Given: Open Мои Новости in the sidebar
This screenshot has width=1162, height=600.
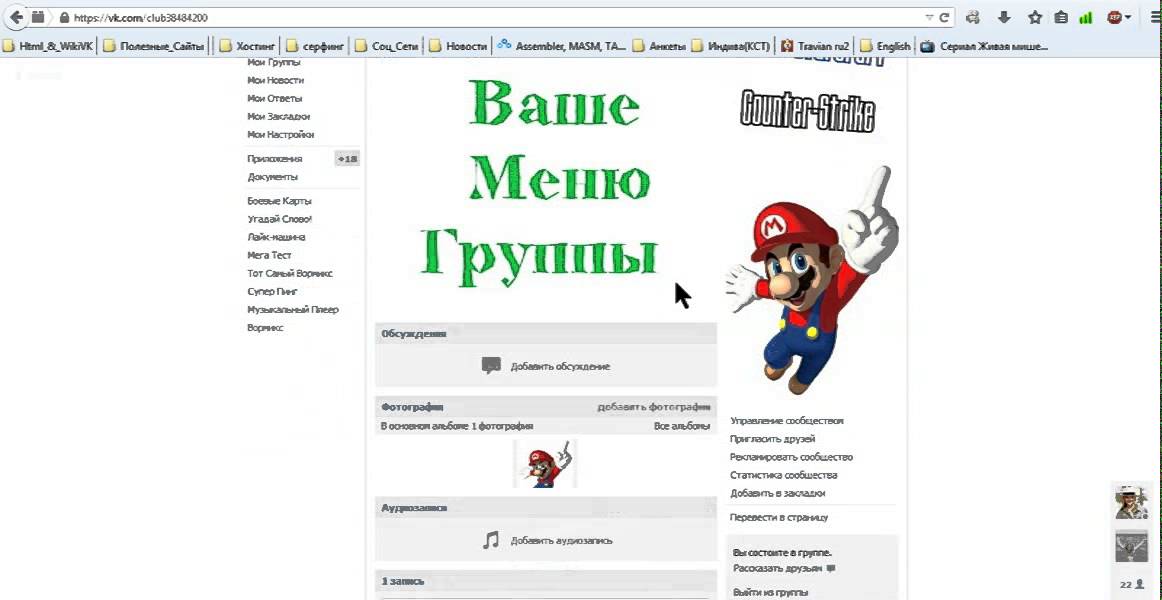Looking at the screenshot, I should [276, 80].
